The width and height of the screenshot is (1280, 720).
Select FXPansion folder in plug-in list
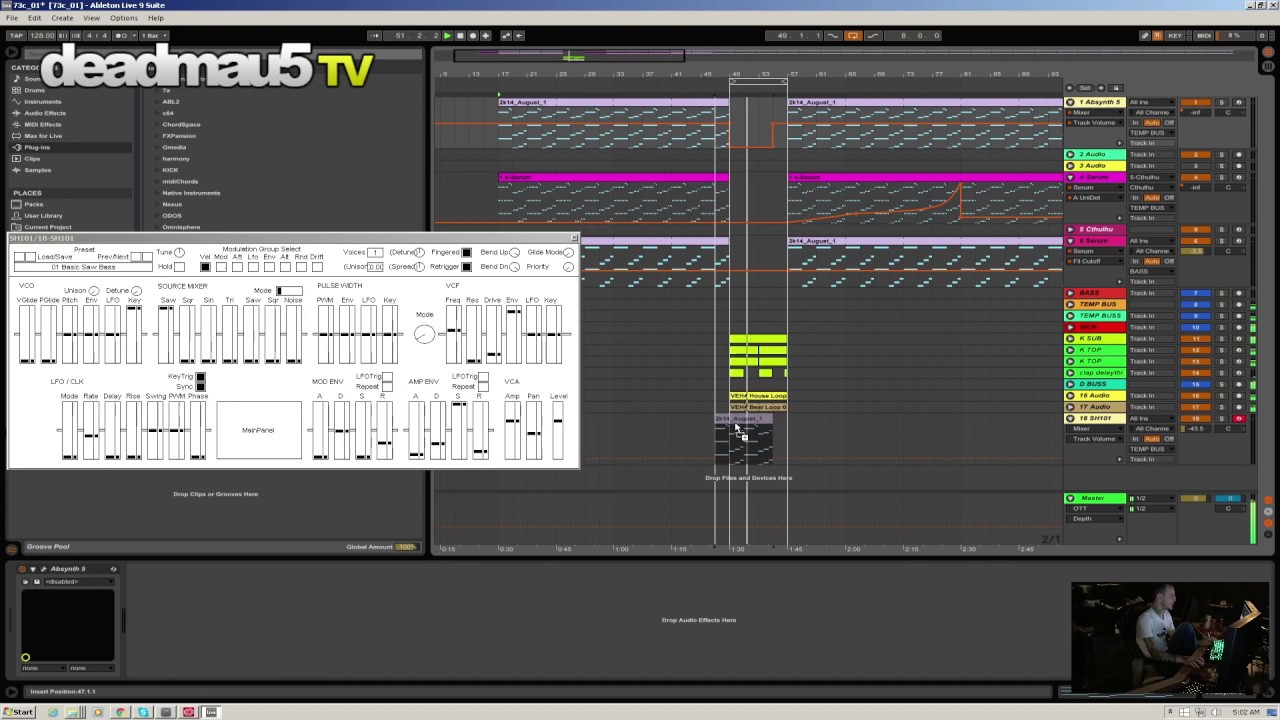pos(179,136)
